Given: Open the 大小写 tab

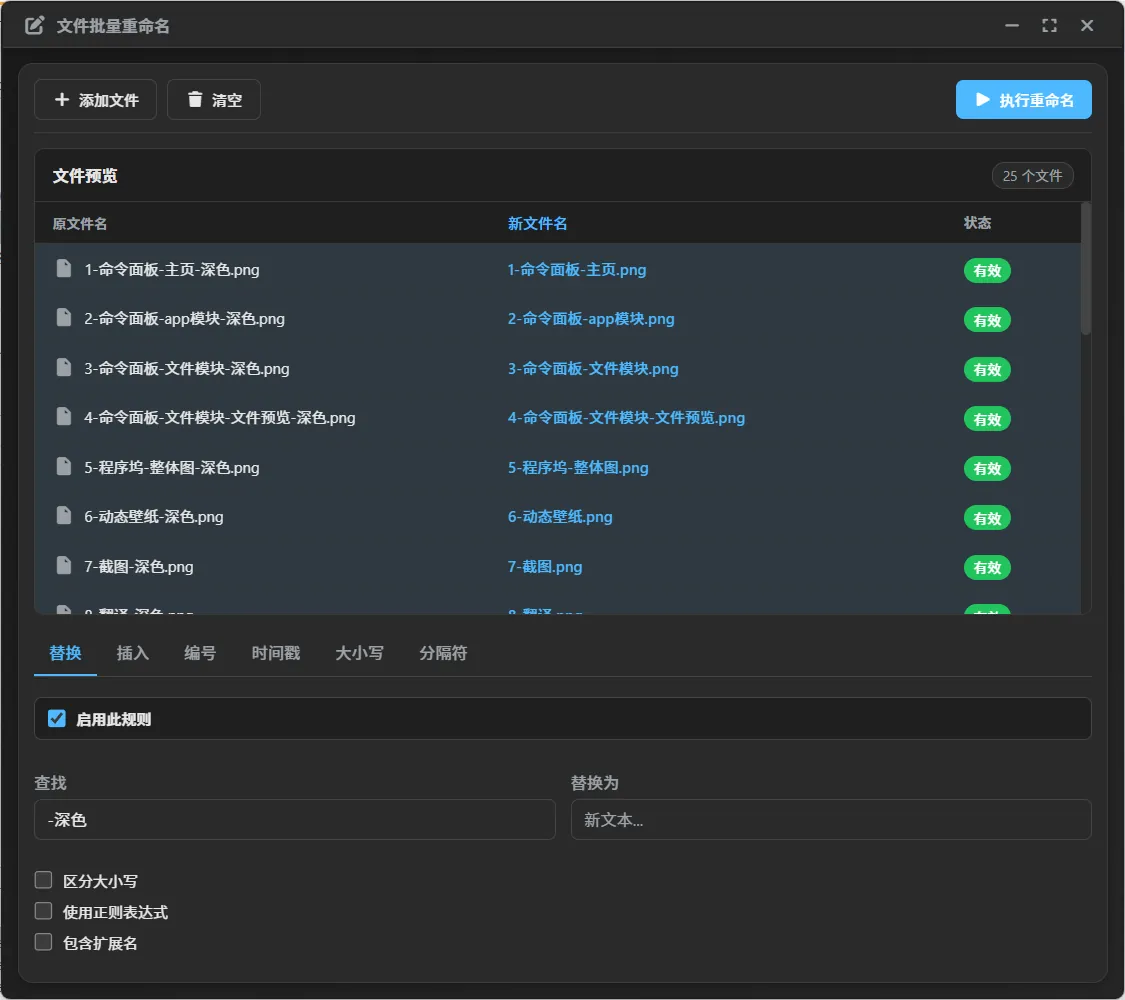Looking at the screenshot, I should [x=359, y=653].
